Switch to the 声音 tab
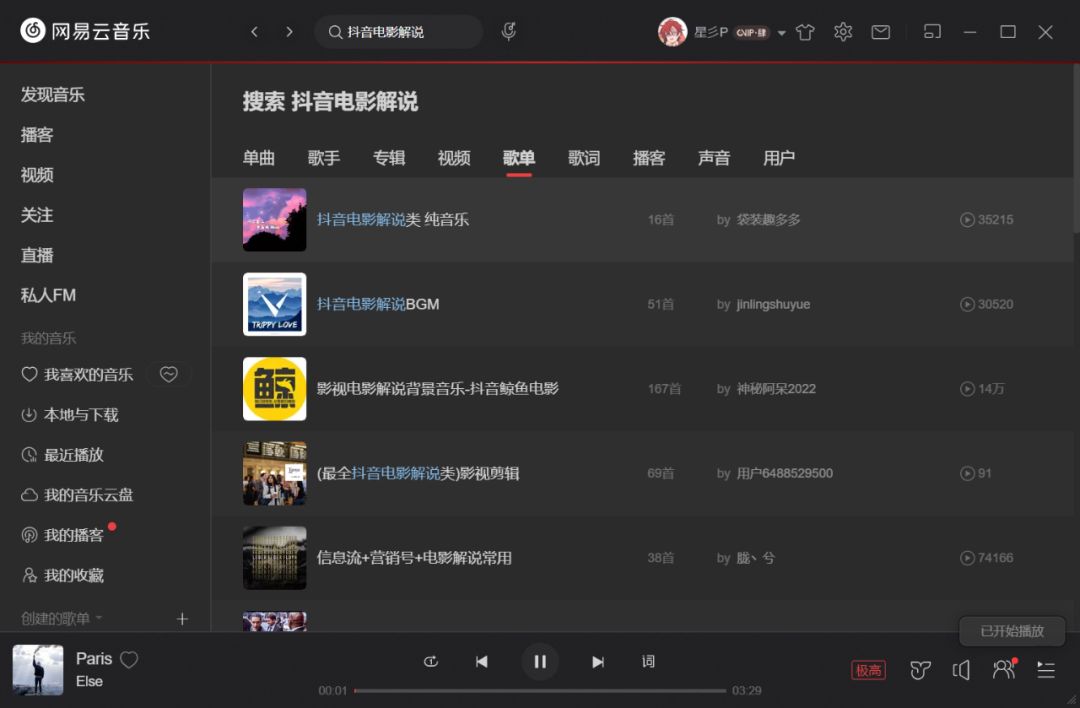The width and height of the screenshot is (1080, 708). pos(714,158)
